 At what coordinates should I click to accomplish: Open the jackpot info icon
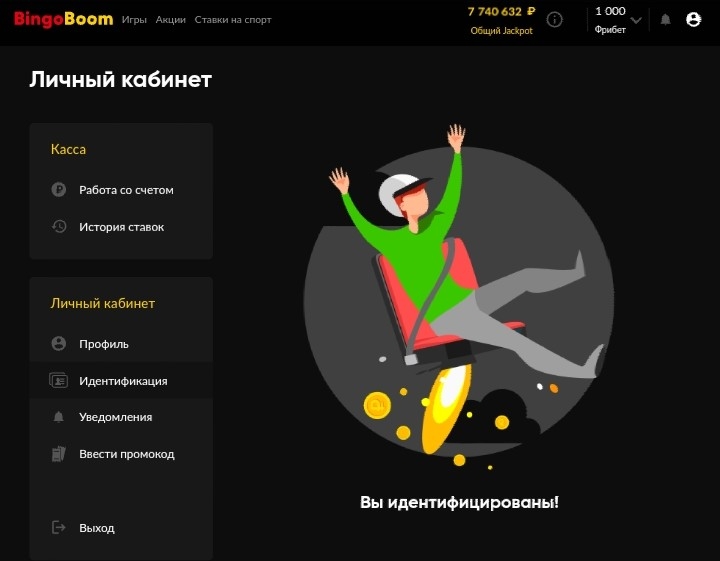[x=554, y=20]
